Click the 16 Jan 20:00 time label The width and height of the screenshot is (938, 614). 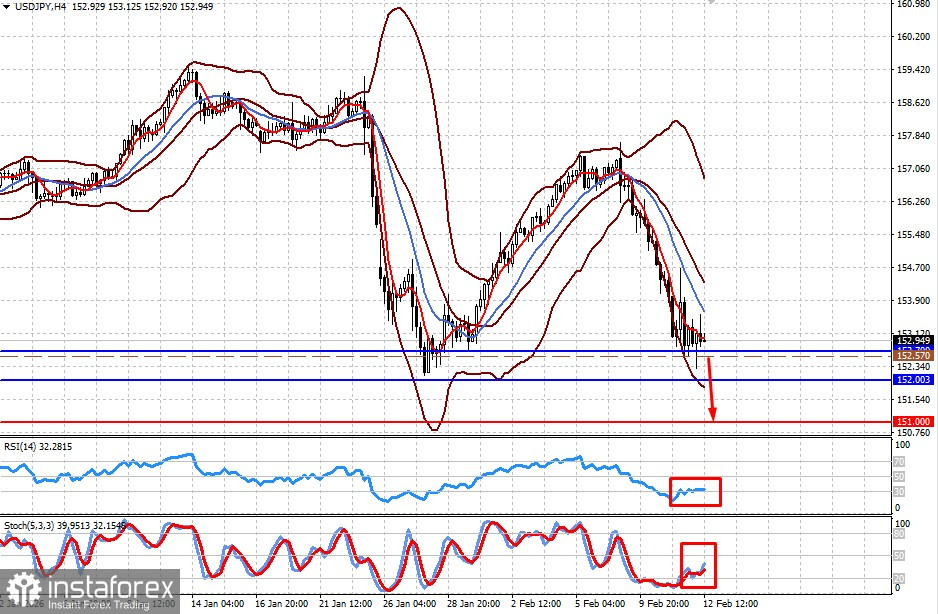(x=281, y=603)
